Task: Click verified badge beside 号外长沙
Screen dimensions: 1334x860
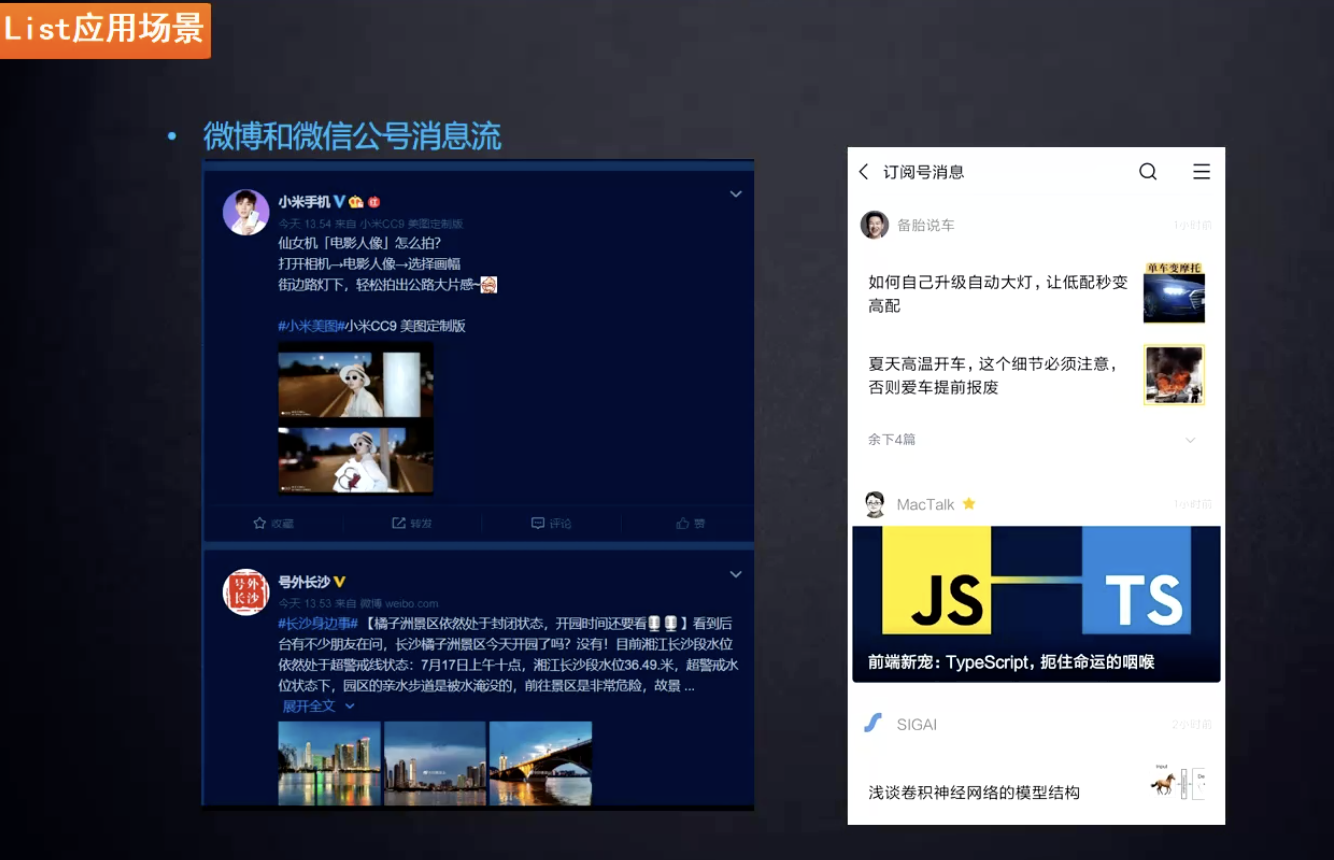Action: tap(339, 581)
